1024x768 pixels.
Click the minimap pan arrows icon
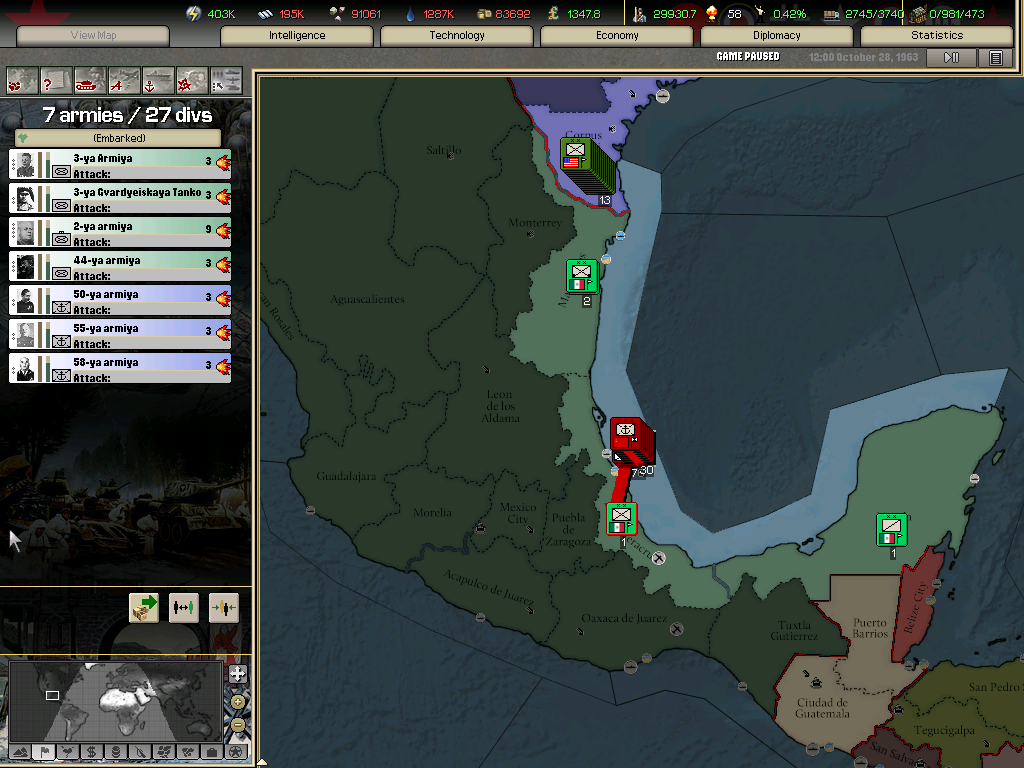[237, 674]
